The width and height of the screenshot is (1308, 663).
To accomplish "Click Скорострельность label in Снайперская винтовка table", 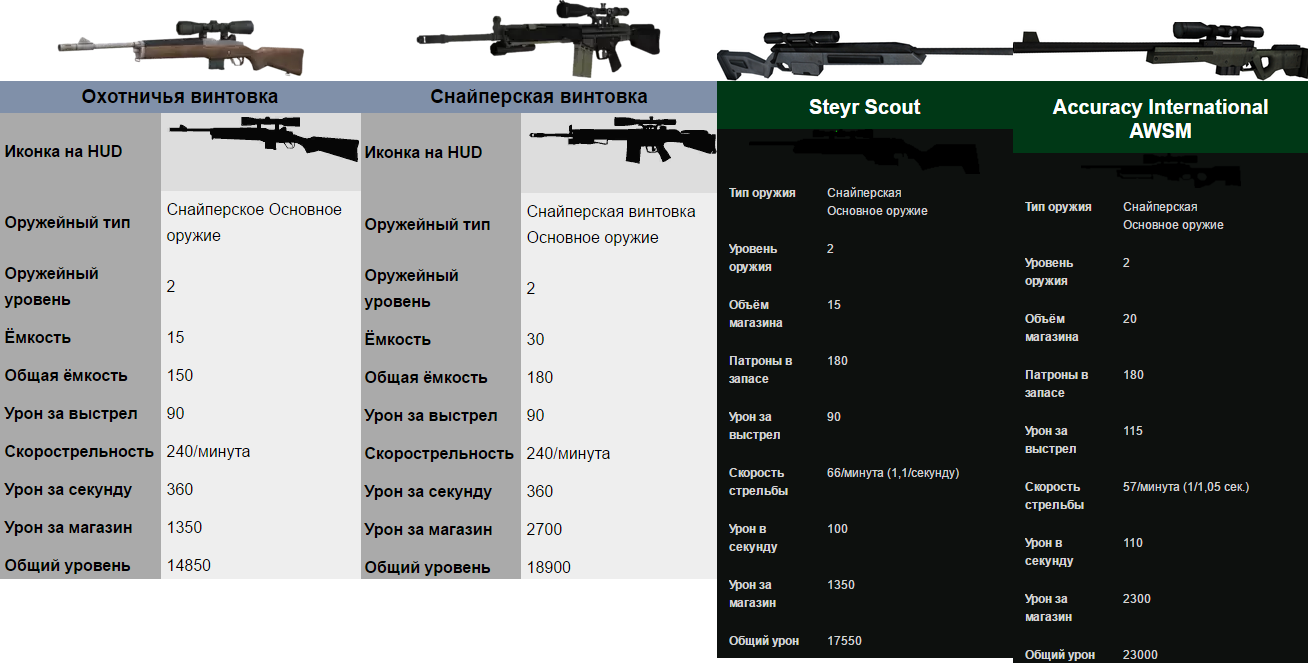I will [x=439, y=453].
